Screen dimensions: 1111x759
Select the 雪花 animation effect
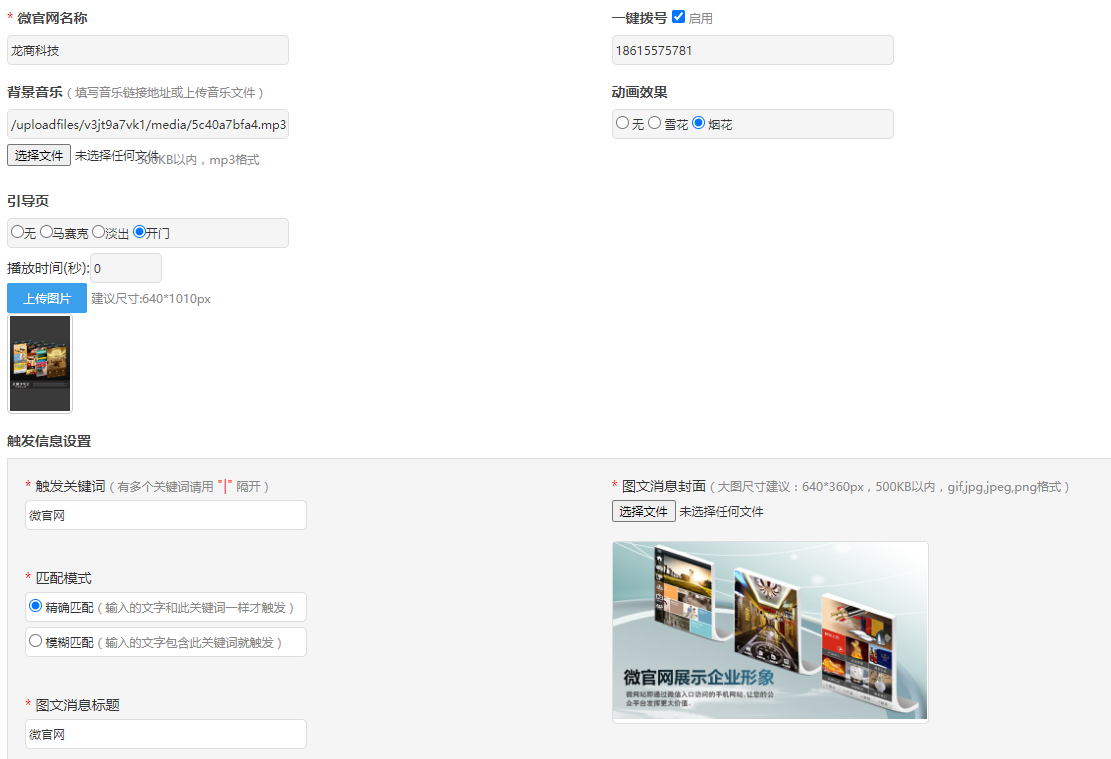[655, 123]
